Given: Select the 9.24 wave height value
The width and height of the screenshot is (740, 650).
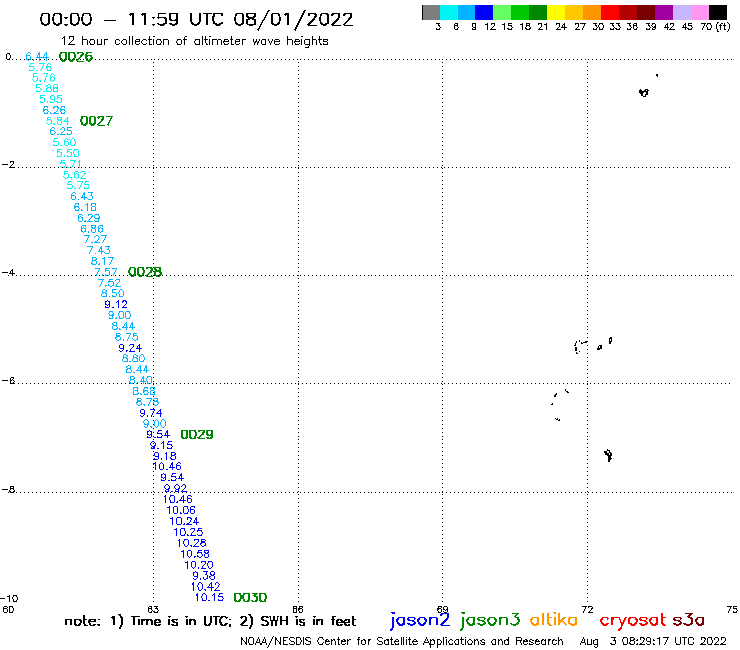Looking at the screenshot, I should 130,348.
